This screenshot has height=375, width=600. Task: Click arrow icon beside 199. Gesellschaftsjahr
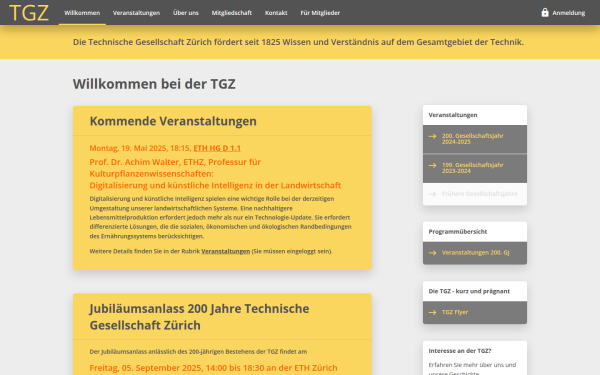click(432, 165)
